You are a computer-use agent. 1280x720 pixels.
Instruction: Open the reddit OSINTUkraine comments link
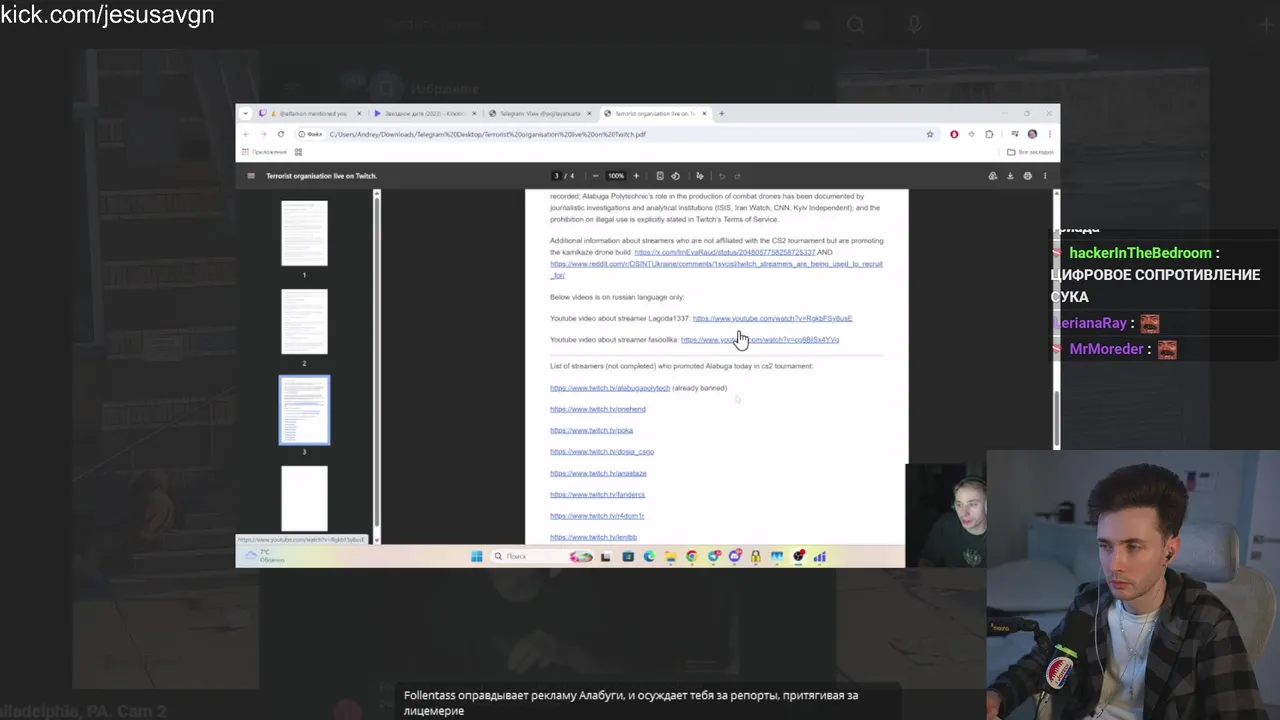pyautogui.click(x=716, y=264)
